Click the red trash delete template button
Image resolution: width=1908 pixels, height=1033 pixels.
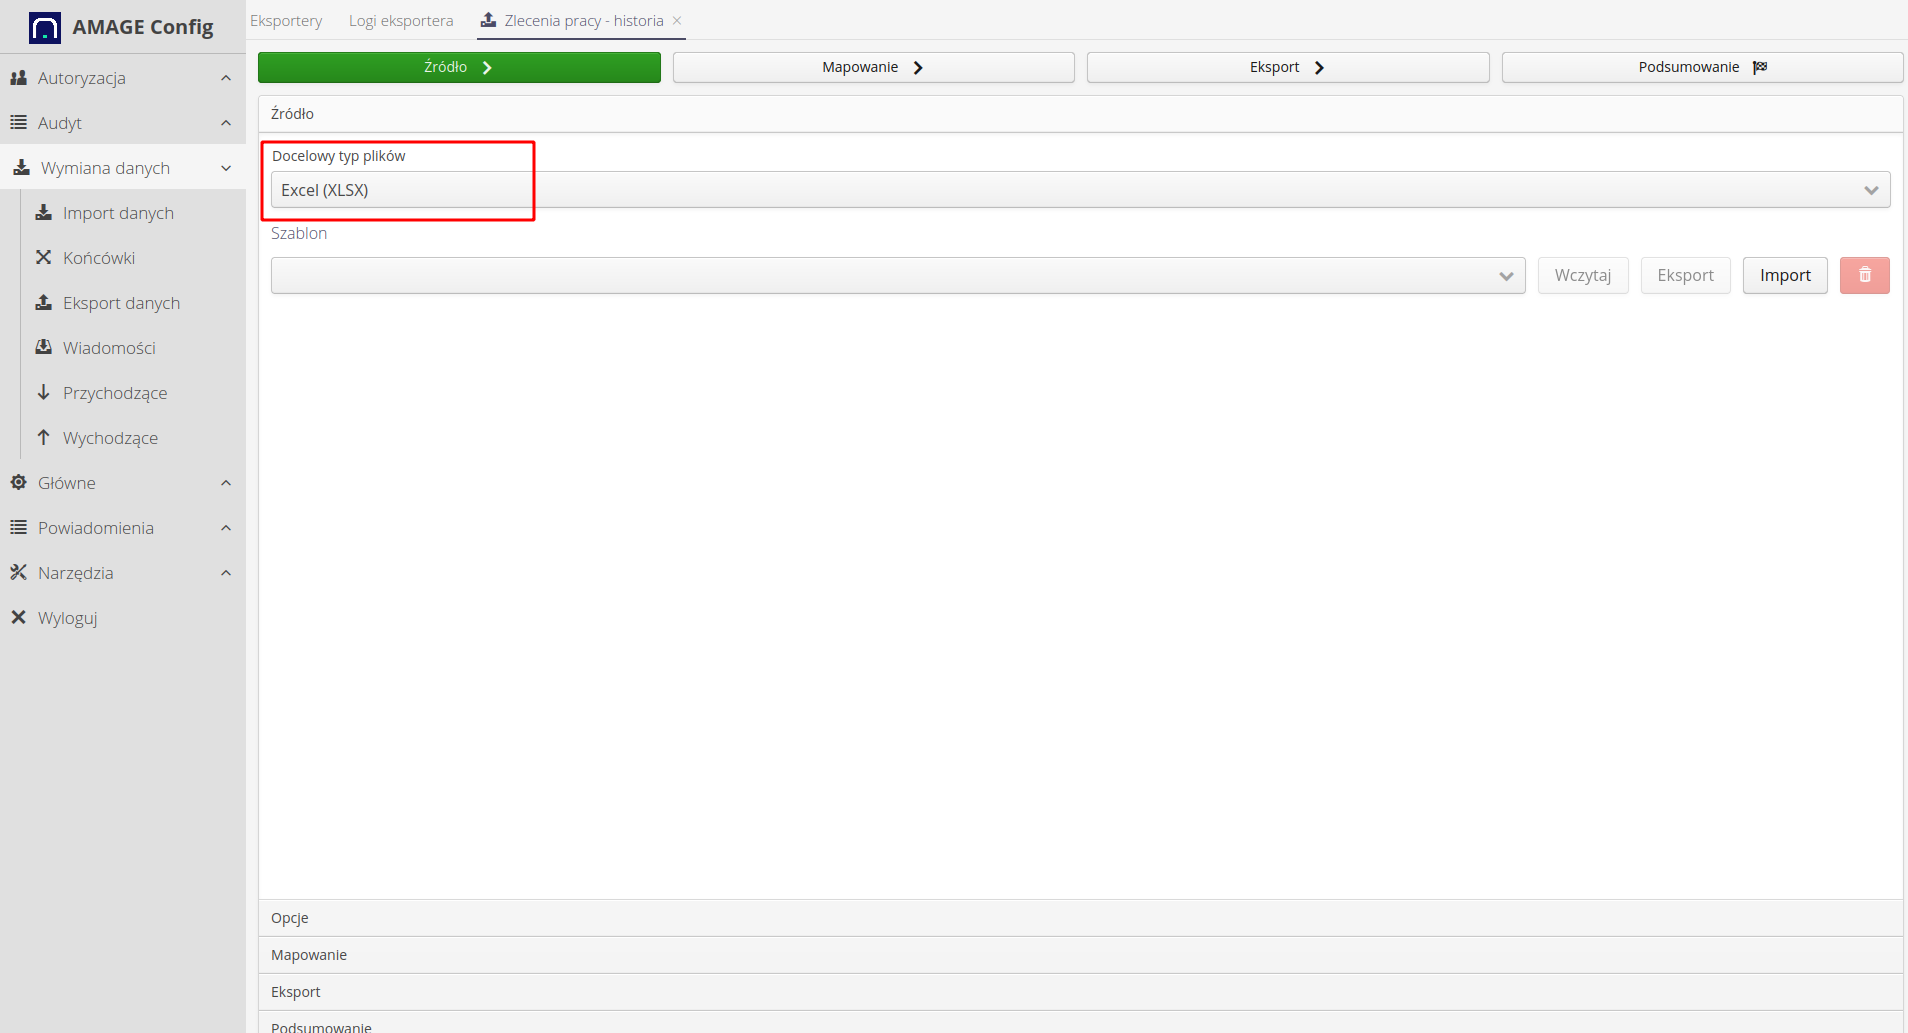coord(1864,275)
